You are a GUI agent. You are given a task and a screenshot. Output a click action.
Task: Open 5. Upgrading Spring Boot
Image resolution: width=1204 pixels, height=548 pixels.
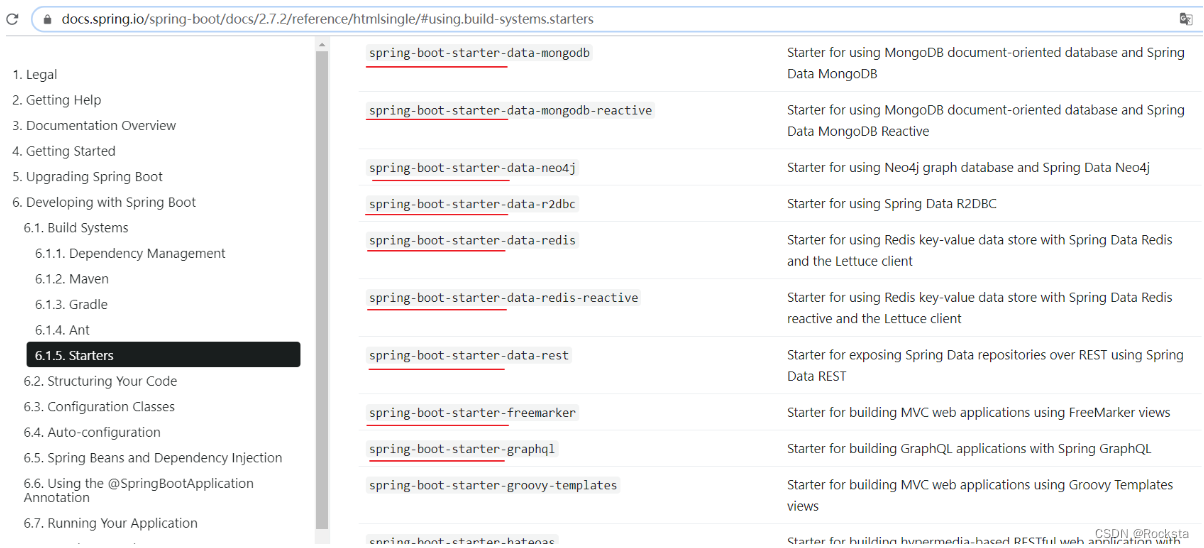click(87, 177)
